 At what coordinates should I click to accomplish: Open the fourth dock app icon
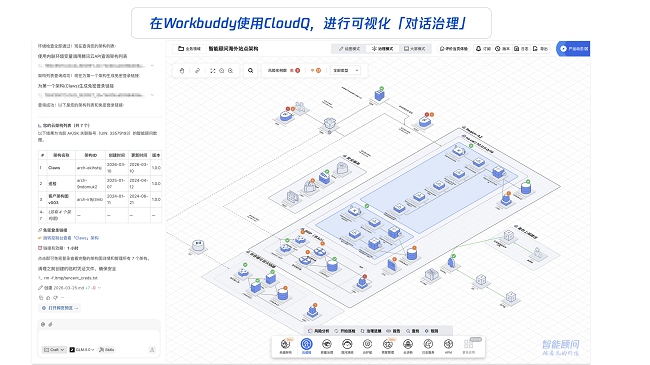pyautogui.click(x=347, y=346)
